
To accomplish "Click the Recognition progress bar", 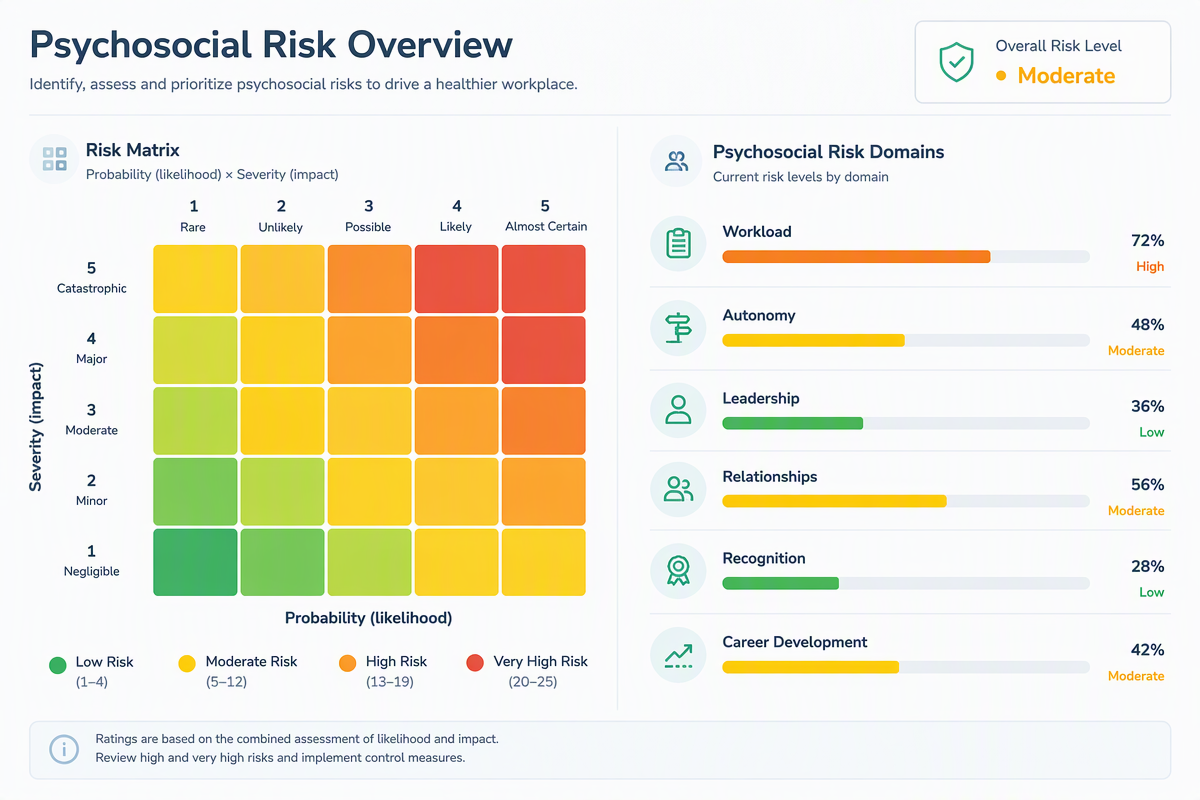I will pos(906,583).
